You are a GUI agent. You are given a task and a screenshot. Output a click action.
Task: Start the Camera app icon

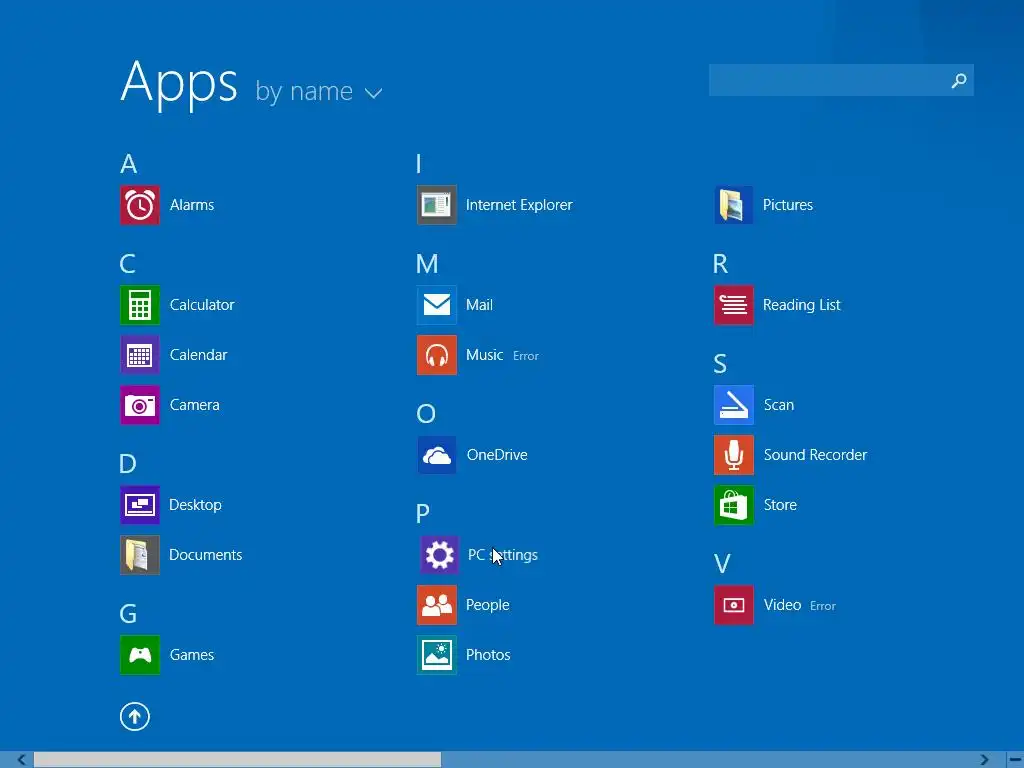pos(140,405)
